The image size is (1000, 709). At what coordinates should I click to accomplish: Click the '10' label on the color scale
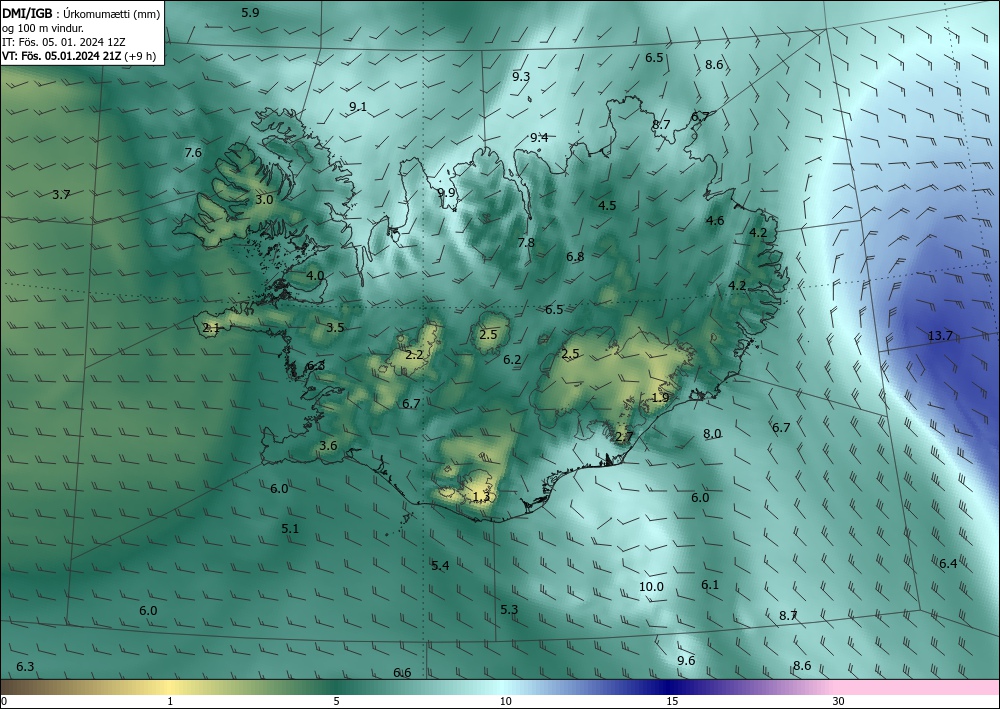point(506,701)
